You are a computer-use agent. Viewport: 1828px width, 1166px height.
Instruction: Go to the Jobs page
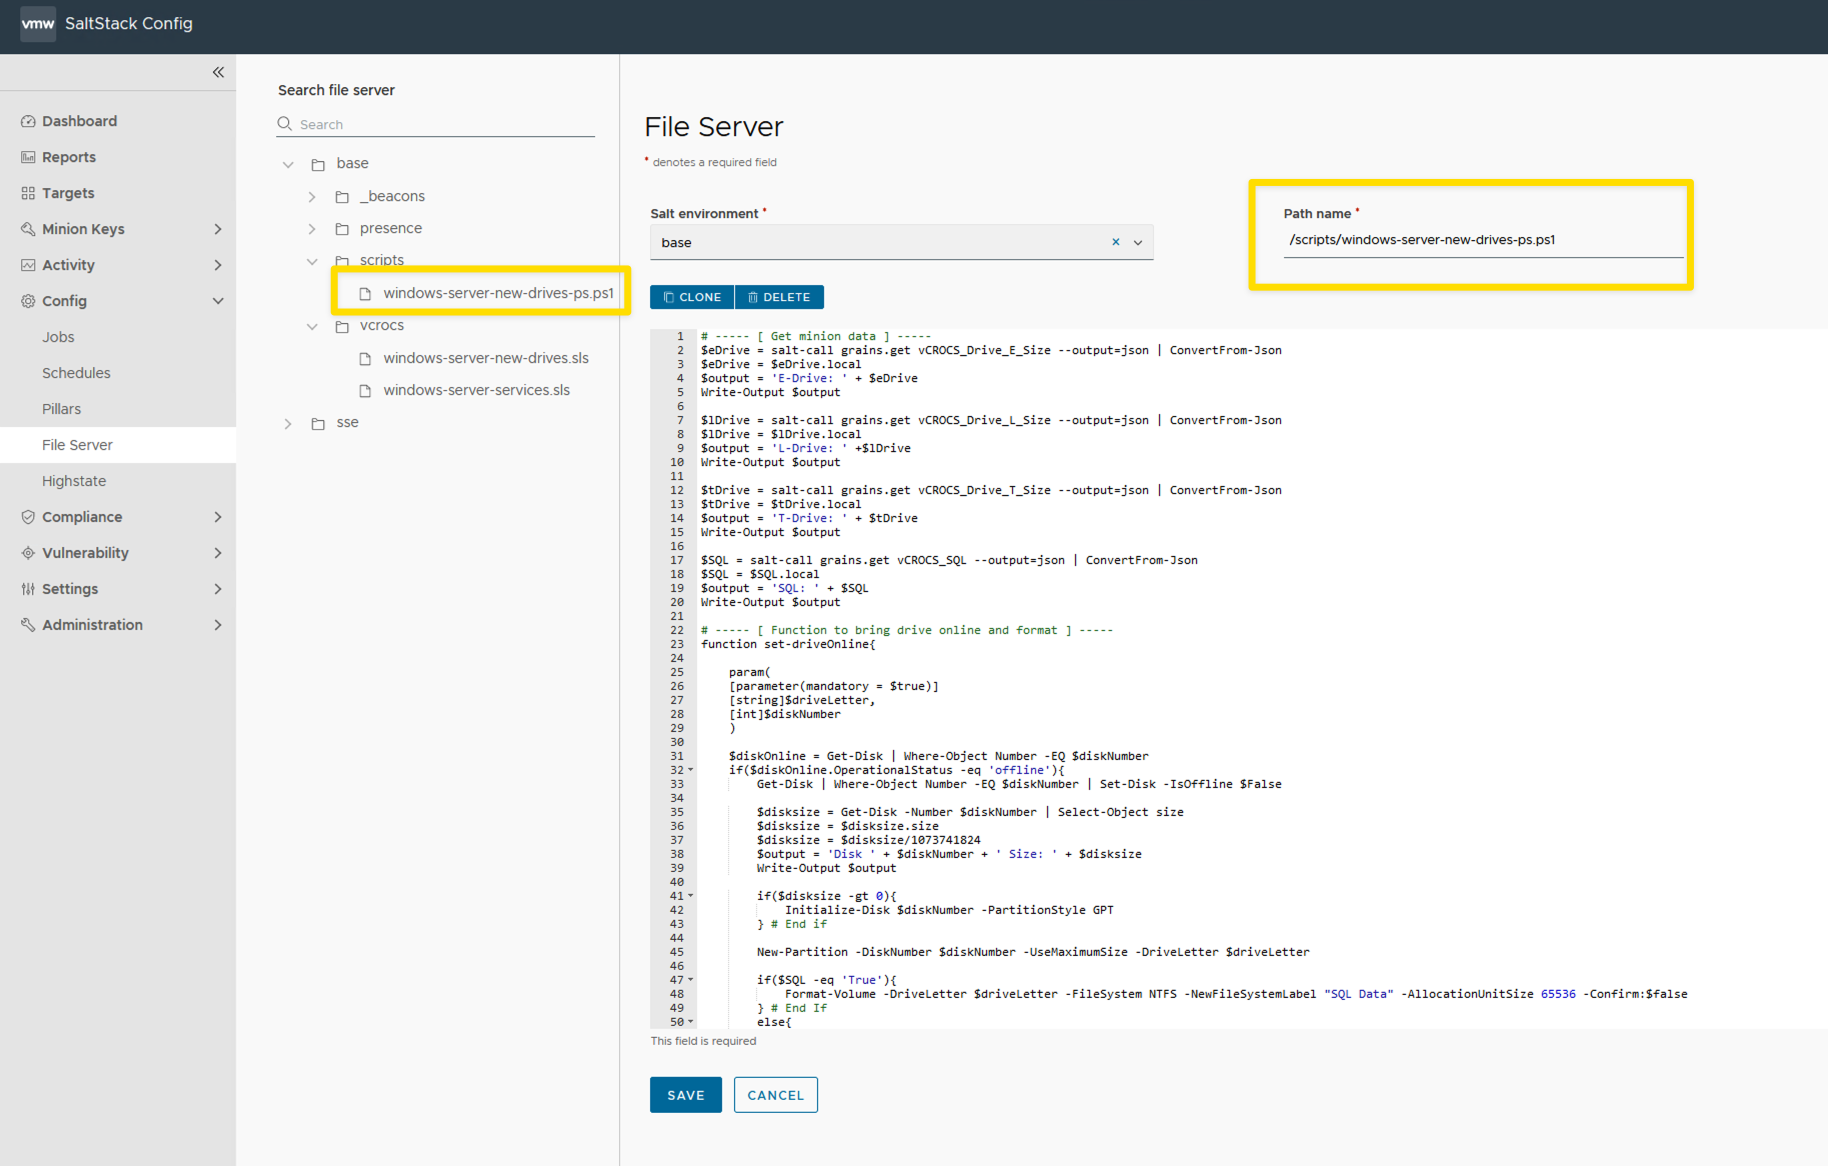[x=58, y=337]
